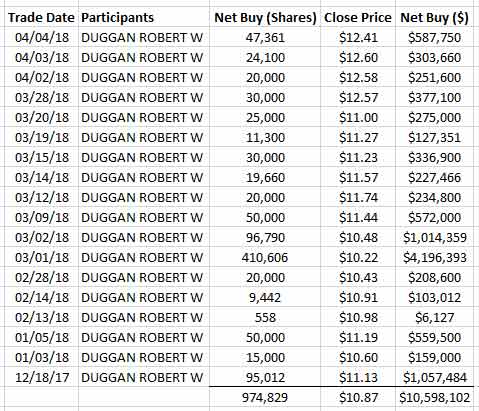
Task: Select the Close Price header cell
Action: click(x=358, y=17)
